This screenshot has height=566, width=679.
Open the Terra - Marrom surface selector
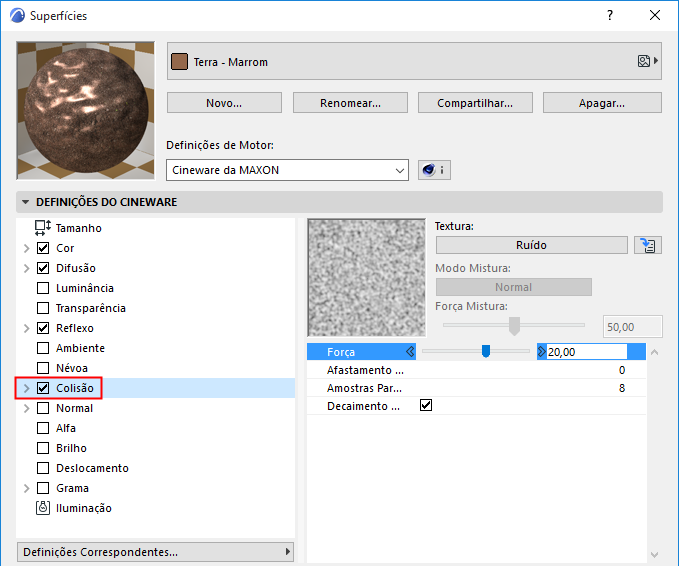coord(414,61)
